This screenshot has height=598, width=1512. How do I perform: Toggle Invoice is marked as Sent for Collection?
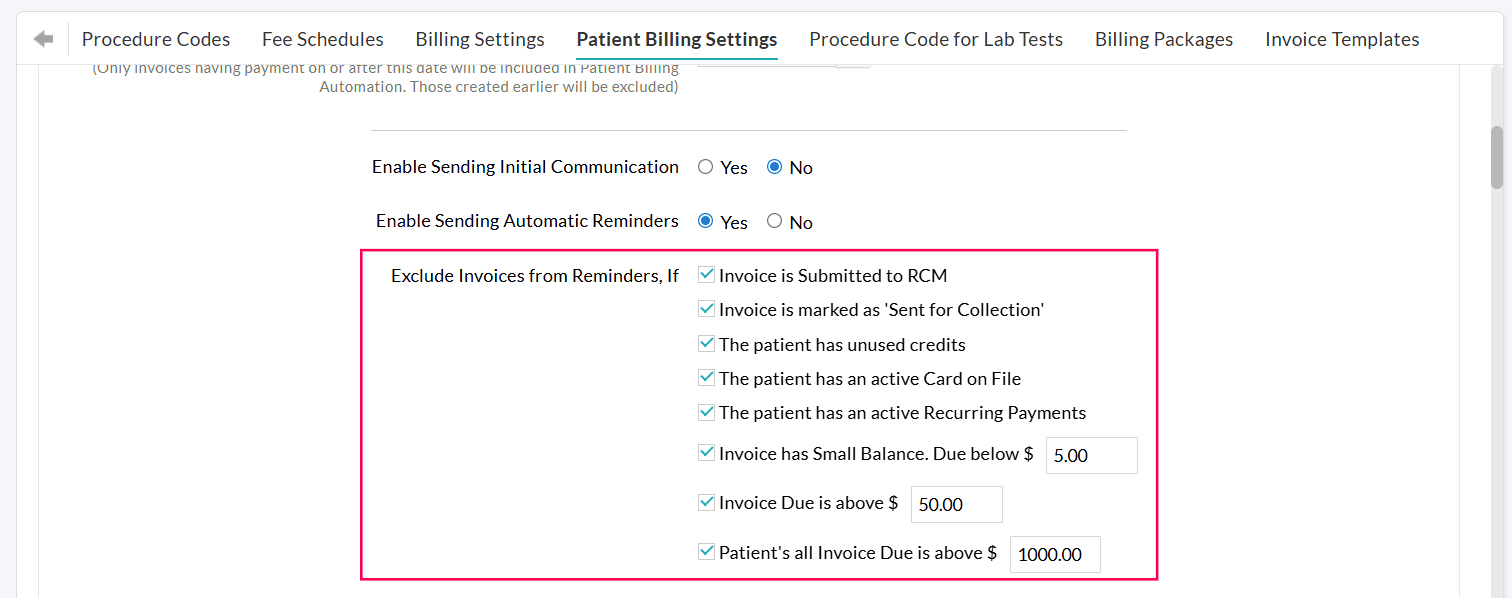706,308
